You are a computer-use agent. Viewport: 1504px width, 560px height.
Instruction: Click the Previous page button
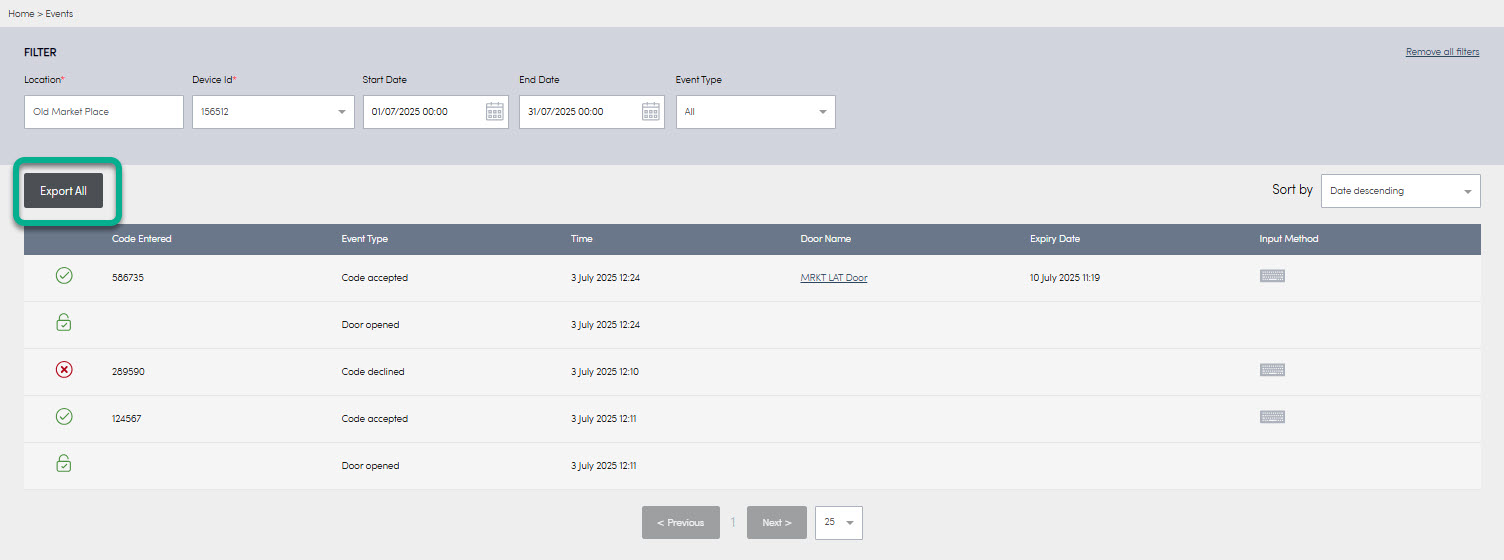[681, 522]
